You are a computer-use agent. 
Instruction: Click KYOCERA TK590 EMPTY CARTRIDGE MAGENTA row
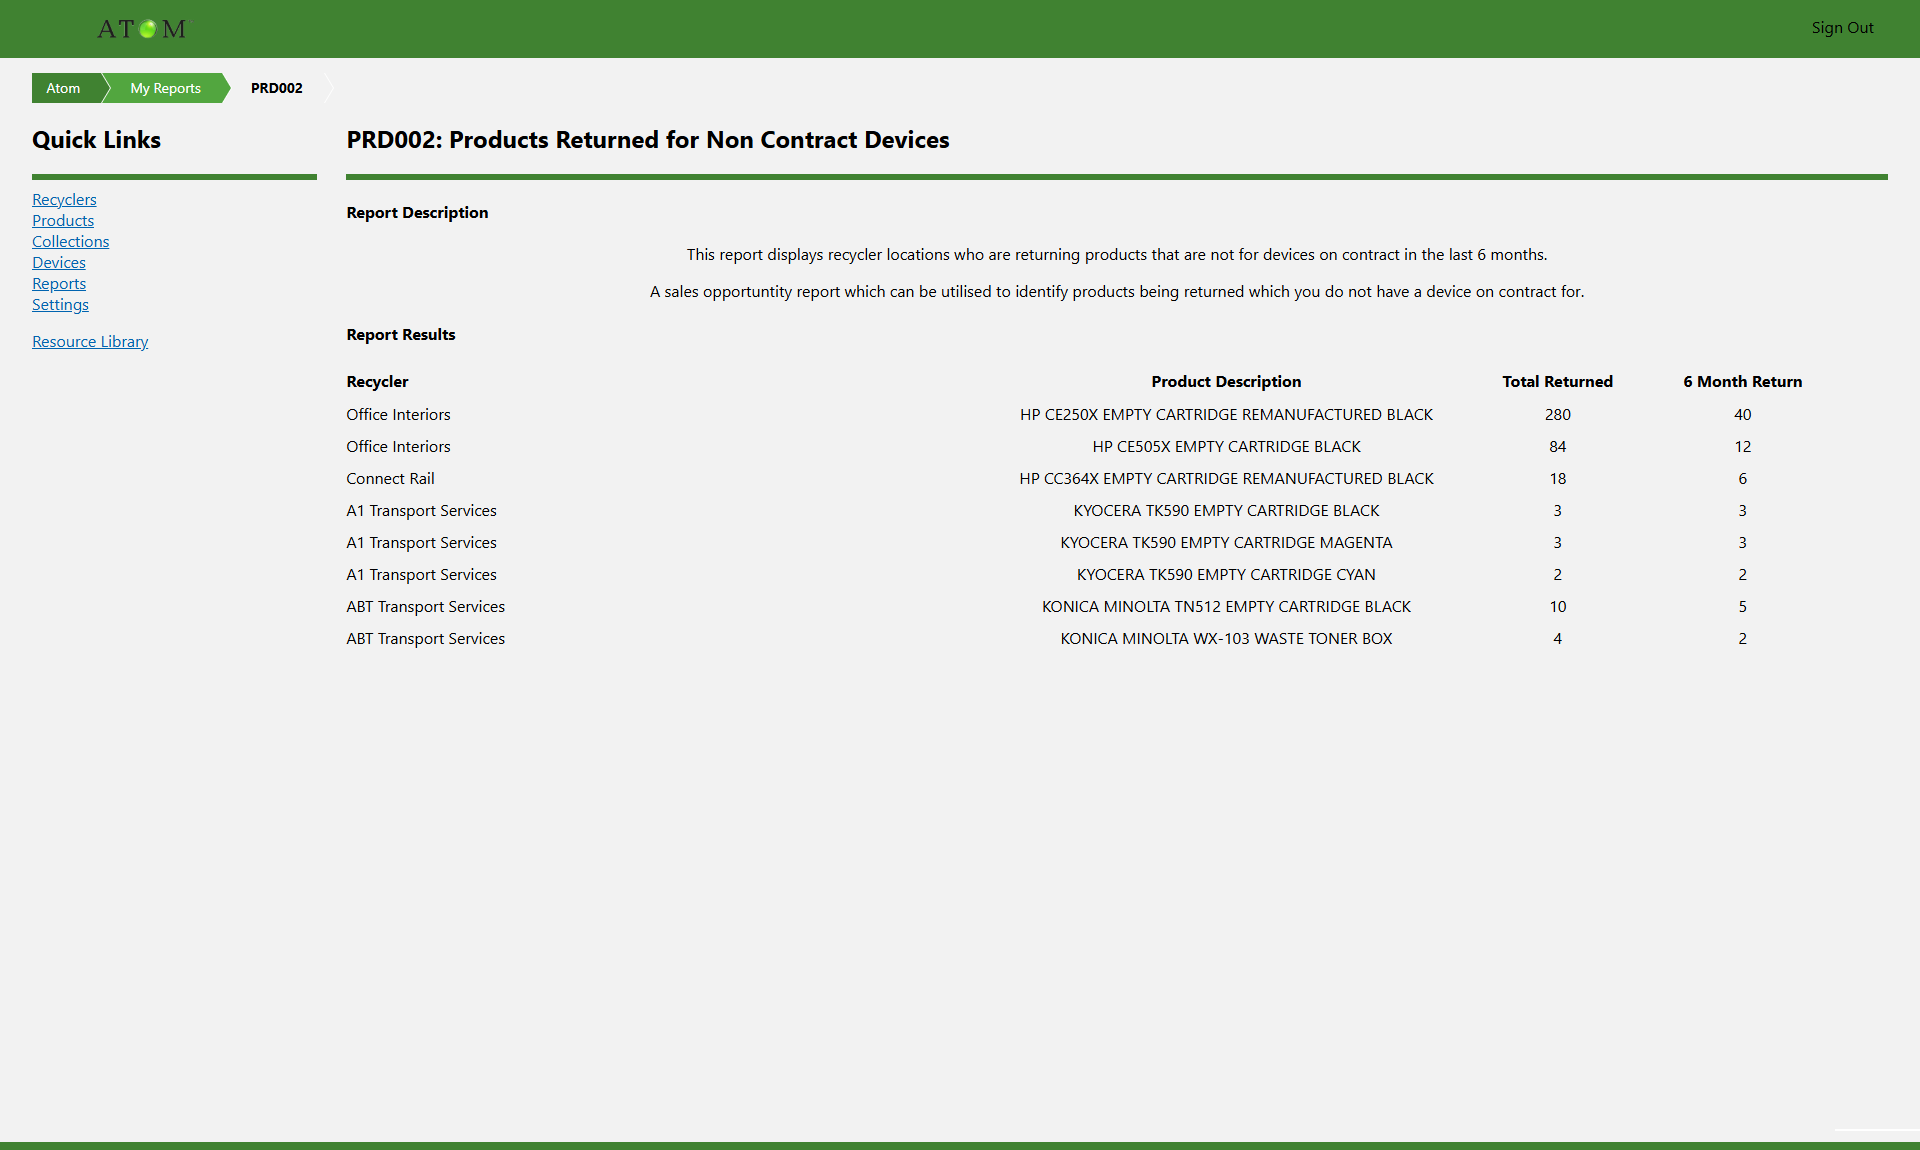click(x=1226, y=542)
